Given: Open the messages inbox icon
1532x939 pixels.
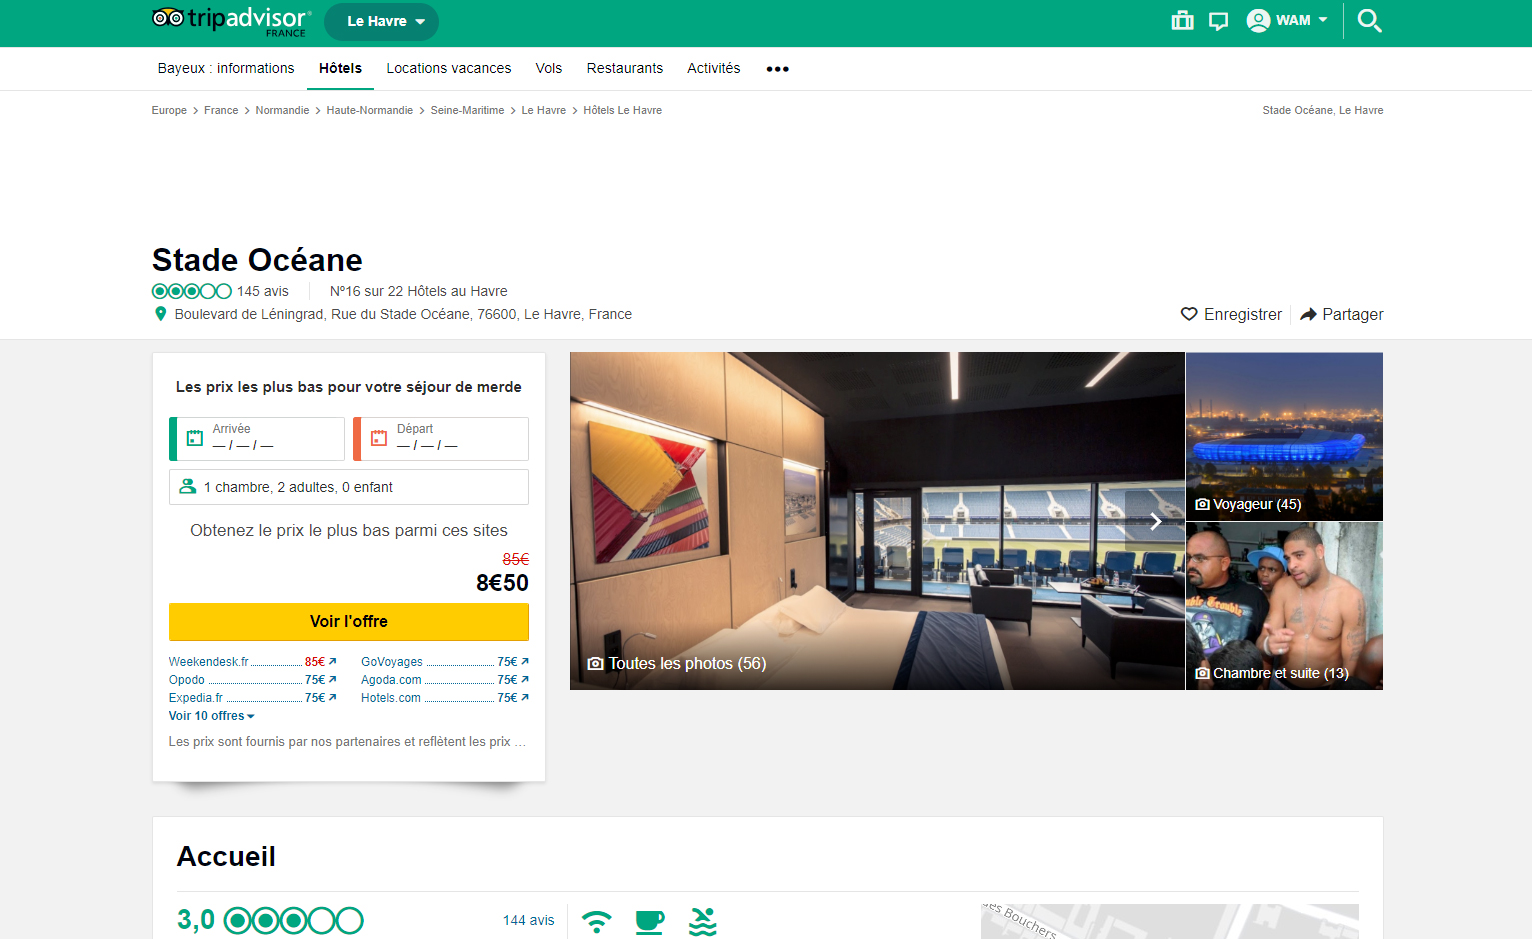Looking at the screenshot, I should pos(1218,21).
